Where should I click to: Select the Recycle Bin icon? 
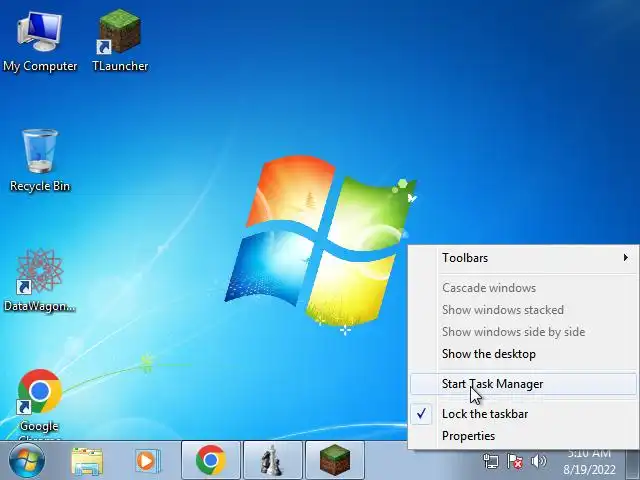[40, 160]
